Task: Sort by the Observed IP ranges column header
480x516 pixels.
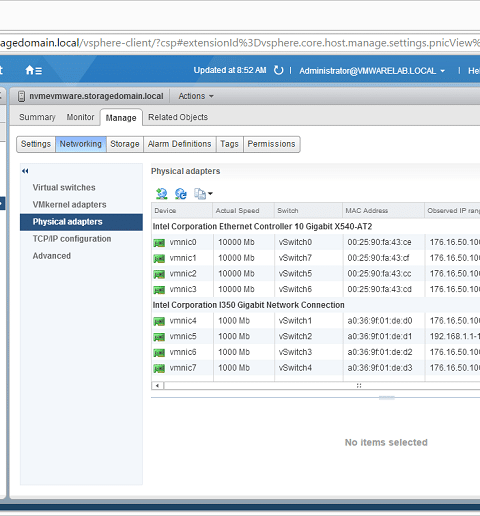Action: pyautogui.click(x=452, y=211)
